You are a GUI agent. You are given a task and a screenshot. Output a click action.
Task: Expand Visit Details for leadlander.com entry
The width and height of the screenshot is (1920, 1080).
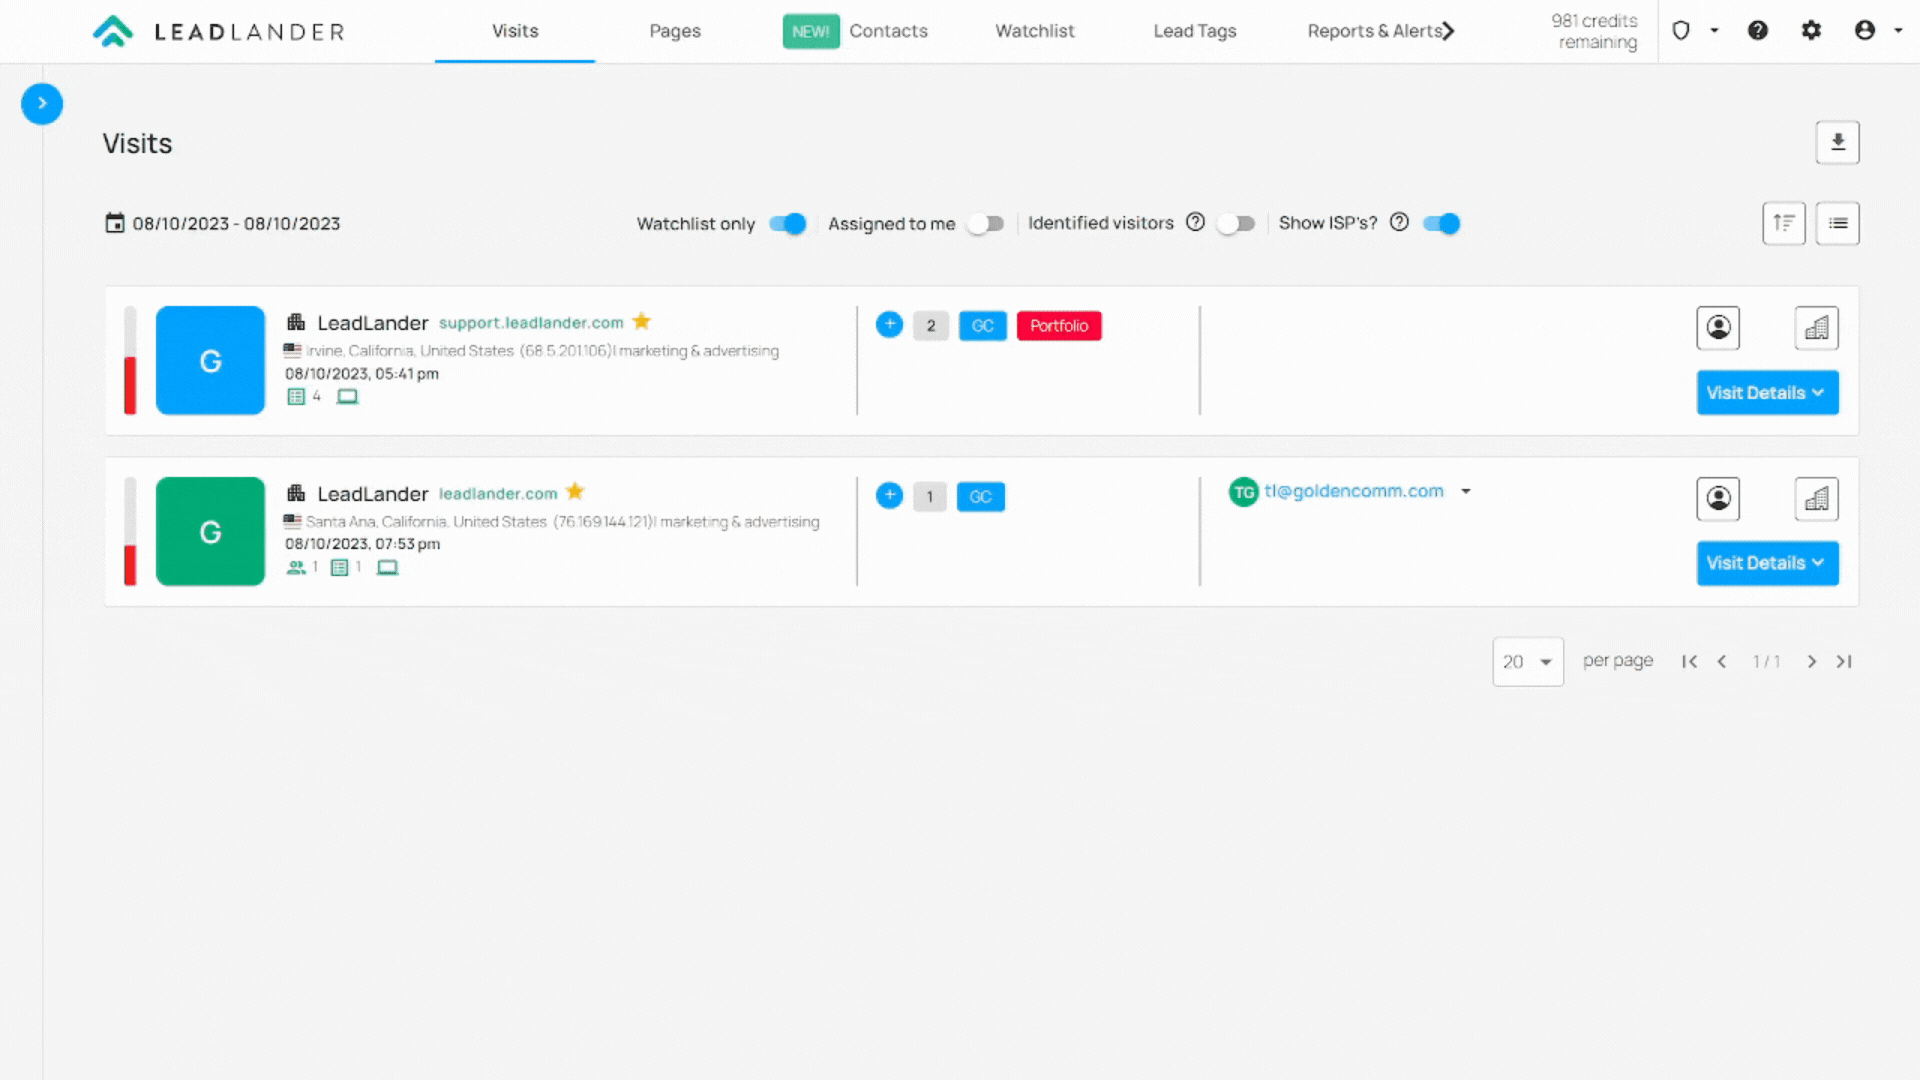1766,562
